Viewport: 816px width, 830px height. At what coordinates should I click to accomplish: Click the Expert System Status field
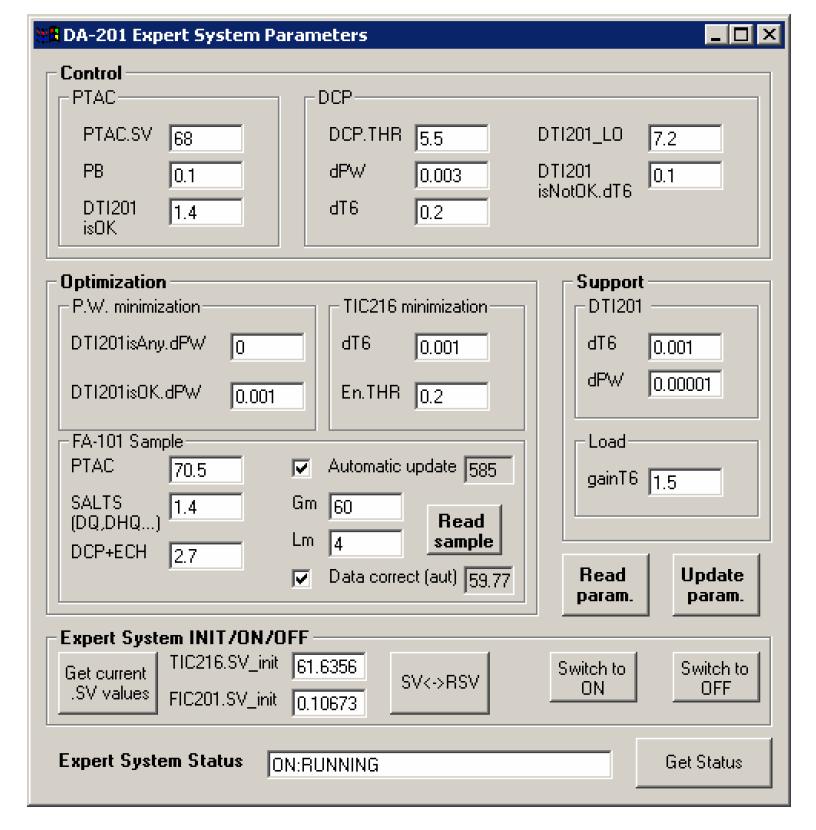pyautogui.click(x=440, y=765)
